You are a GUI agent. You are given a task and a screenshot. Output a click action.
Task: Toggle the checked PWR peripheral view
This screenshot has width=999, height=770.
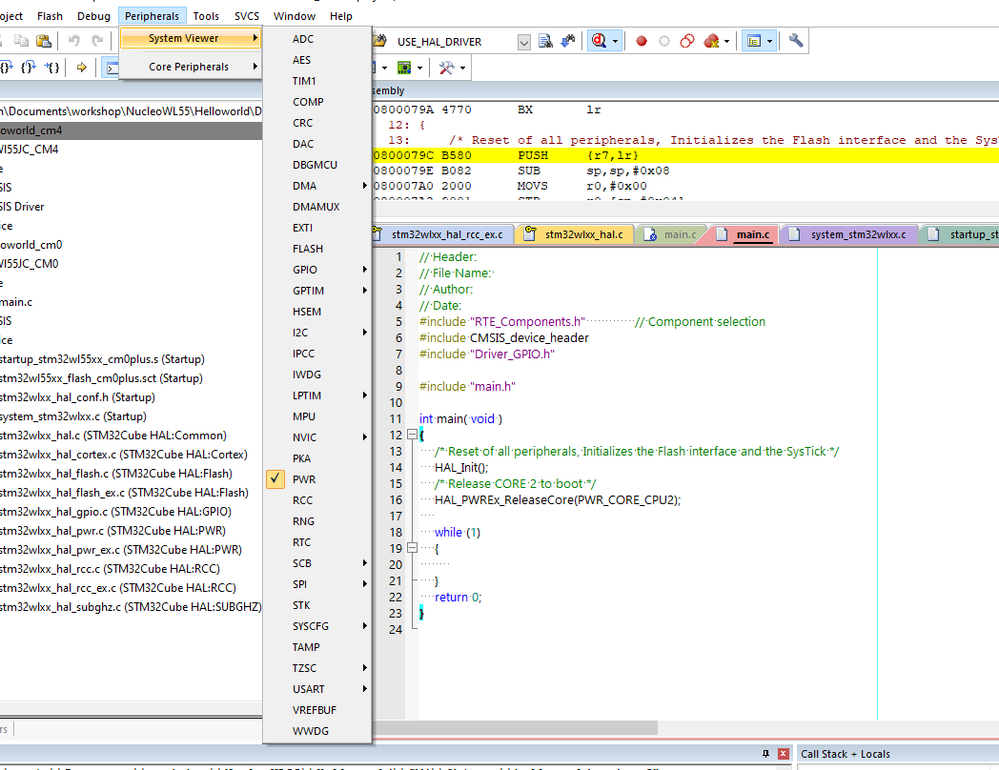[x=304, y=479]
